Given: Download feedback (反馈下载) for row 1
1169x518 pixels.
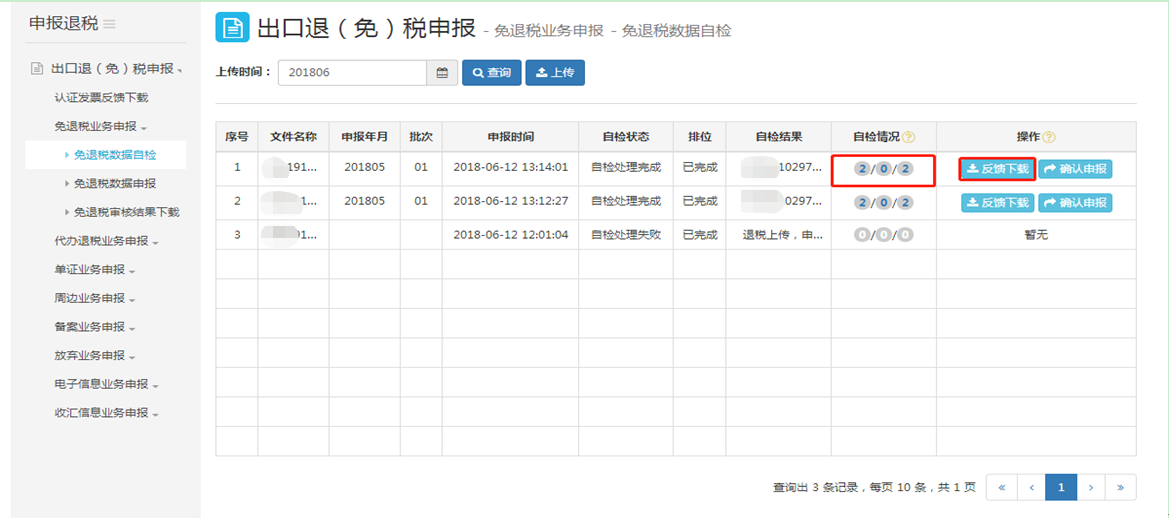Looking at the screenshot, I should coord(997,169).
